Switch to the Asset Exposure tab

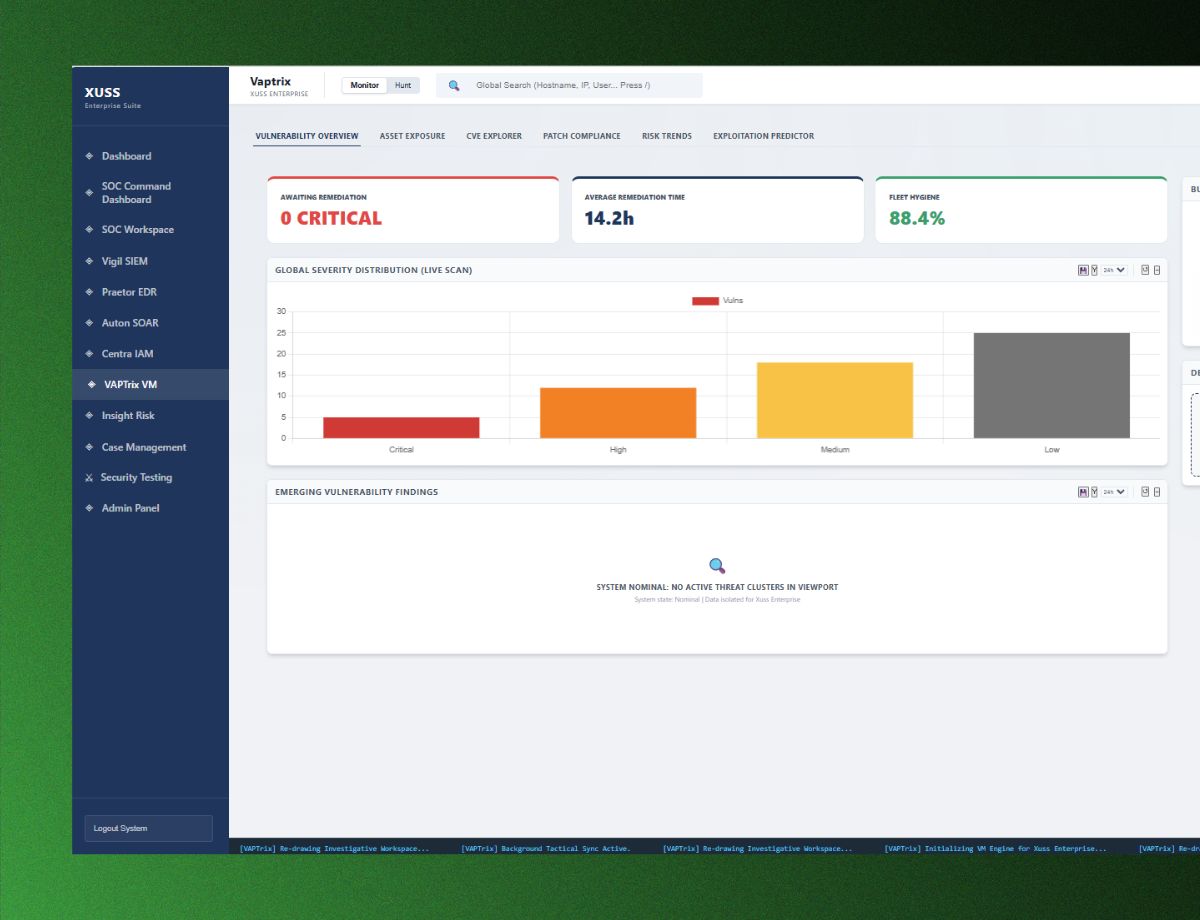coord(411,136)
